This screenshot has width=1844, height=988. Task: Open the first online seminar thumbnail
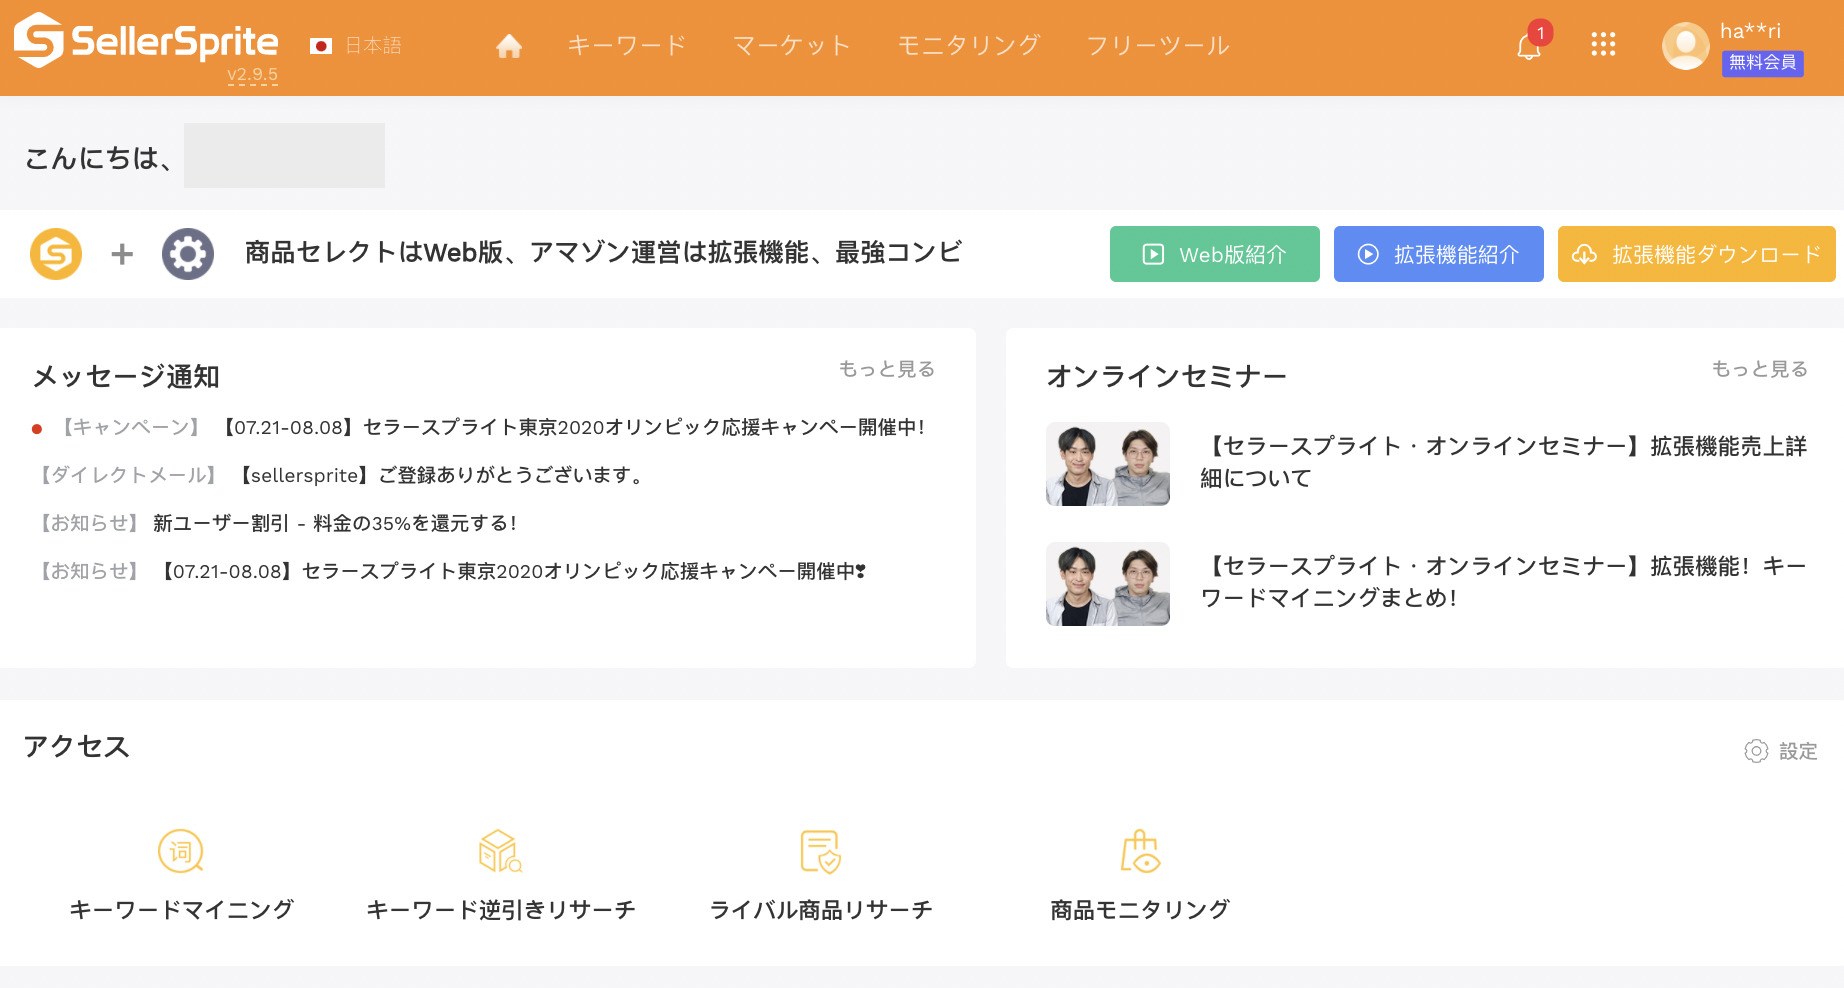click(x=1108, y=464)
